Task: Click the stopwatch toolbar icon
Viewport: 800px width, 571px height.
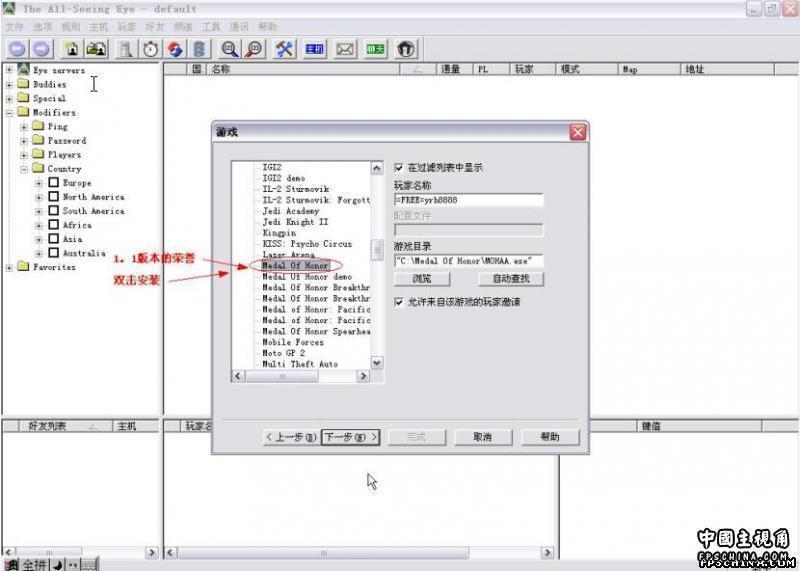Action: click(x=151, y=49)
